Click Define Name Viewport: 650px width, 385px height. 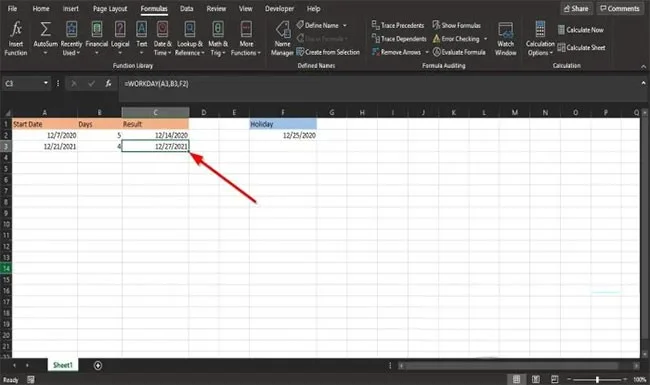(318, 25)
